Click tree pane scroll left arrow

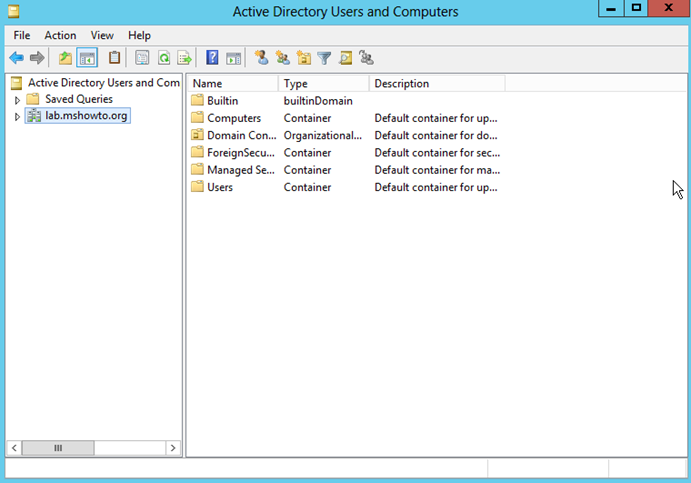click(14, 448)
